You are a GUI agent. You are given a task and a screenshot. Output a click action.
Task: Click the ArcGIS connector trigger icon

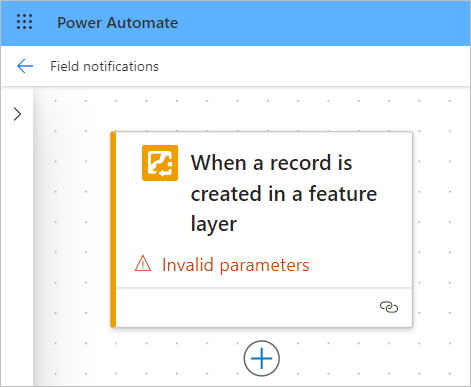pyautogui.click(x=160, y=163)
